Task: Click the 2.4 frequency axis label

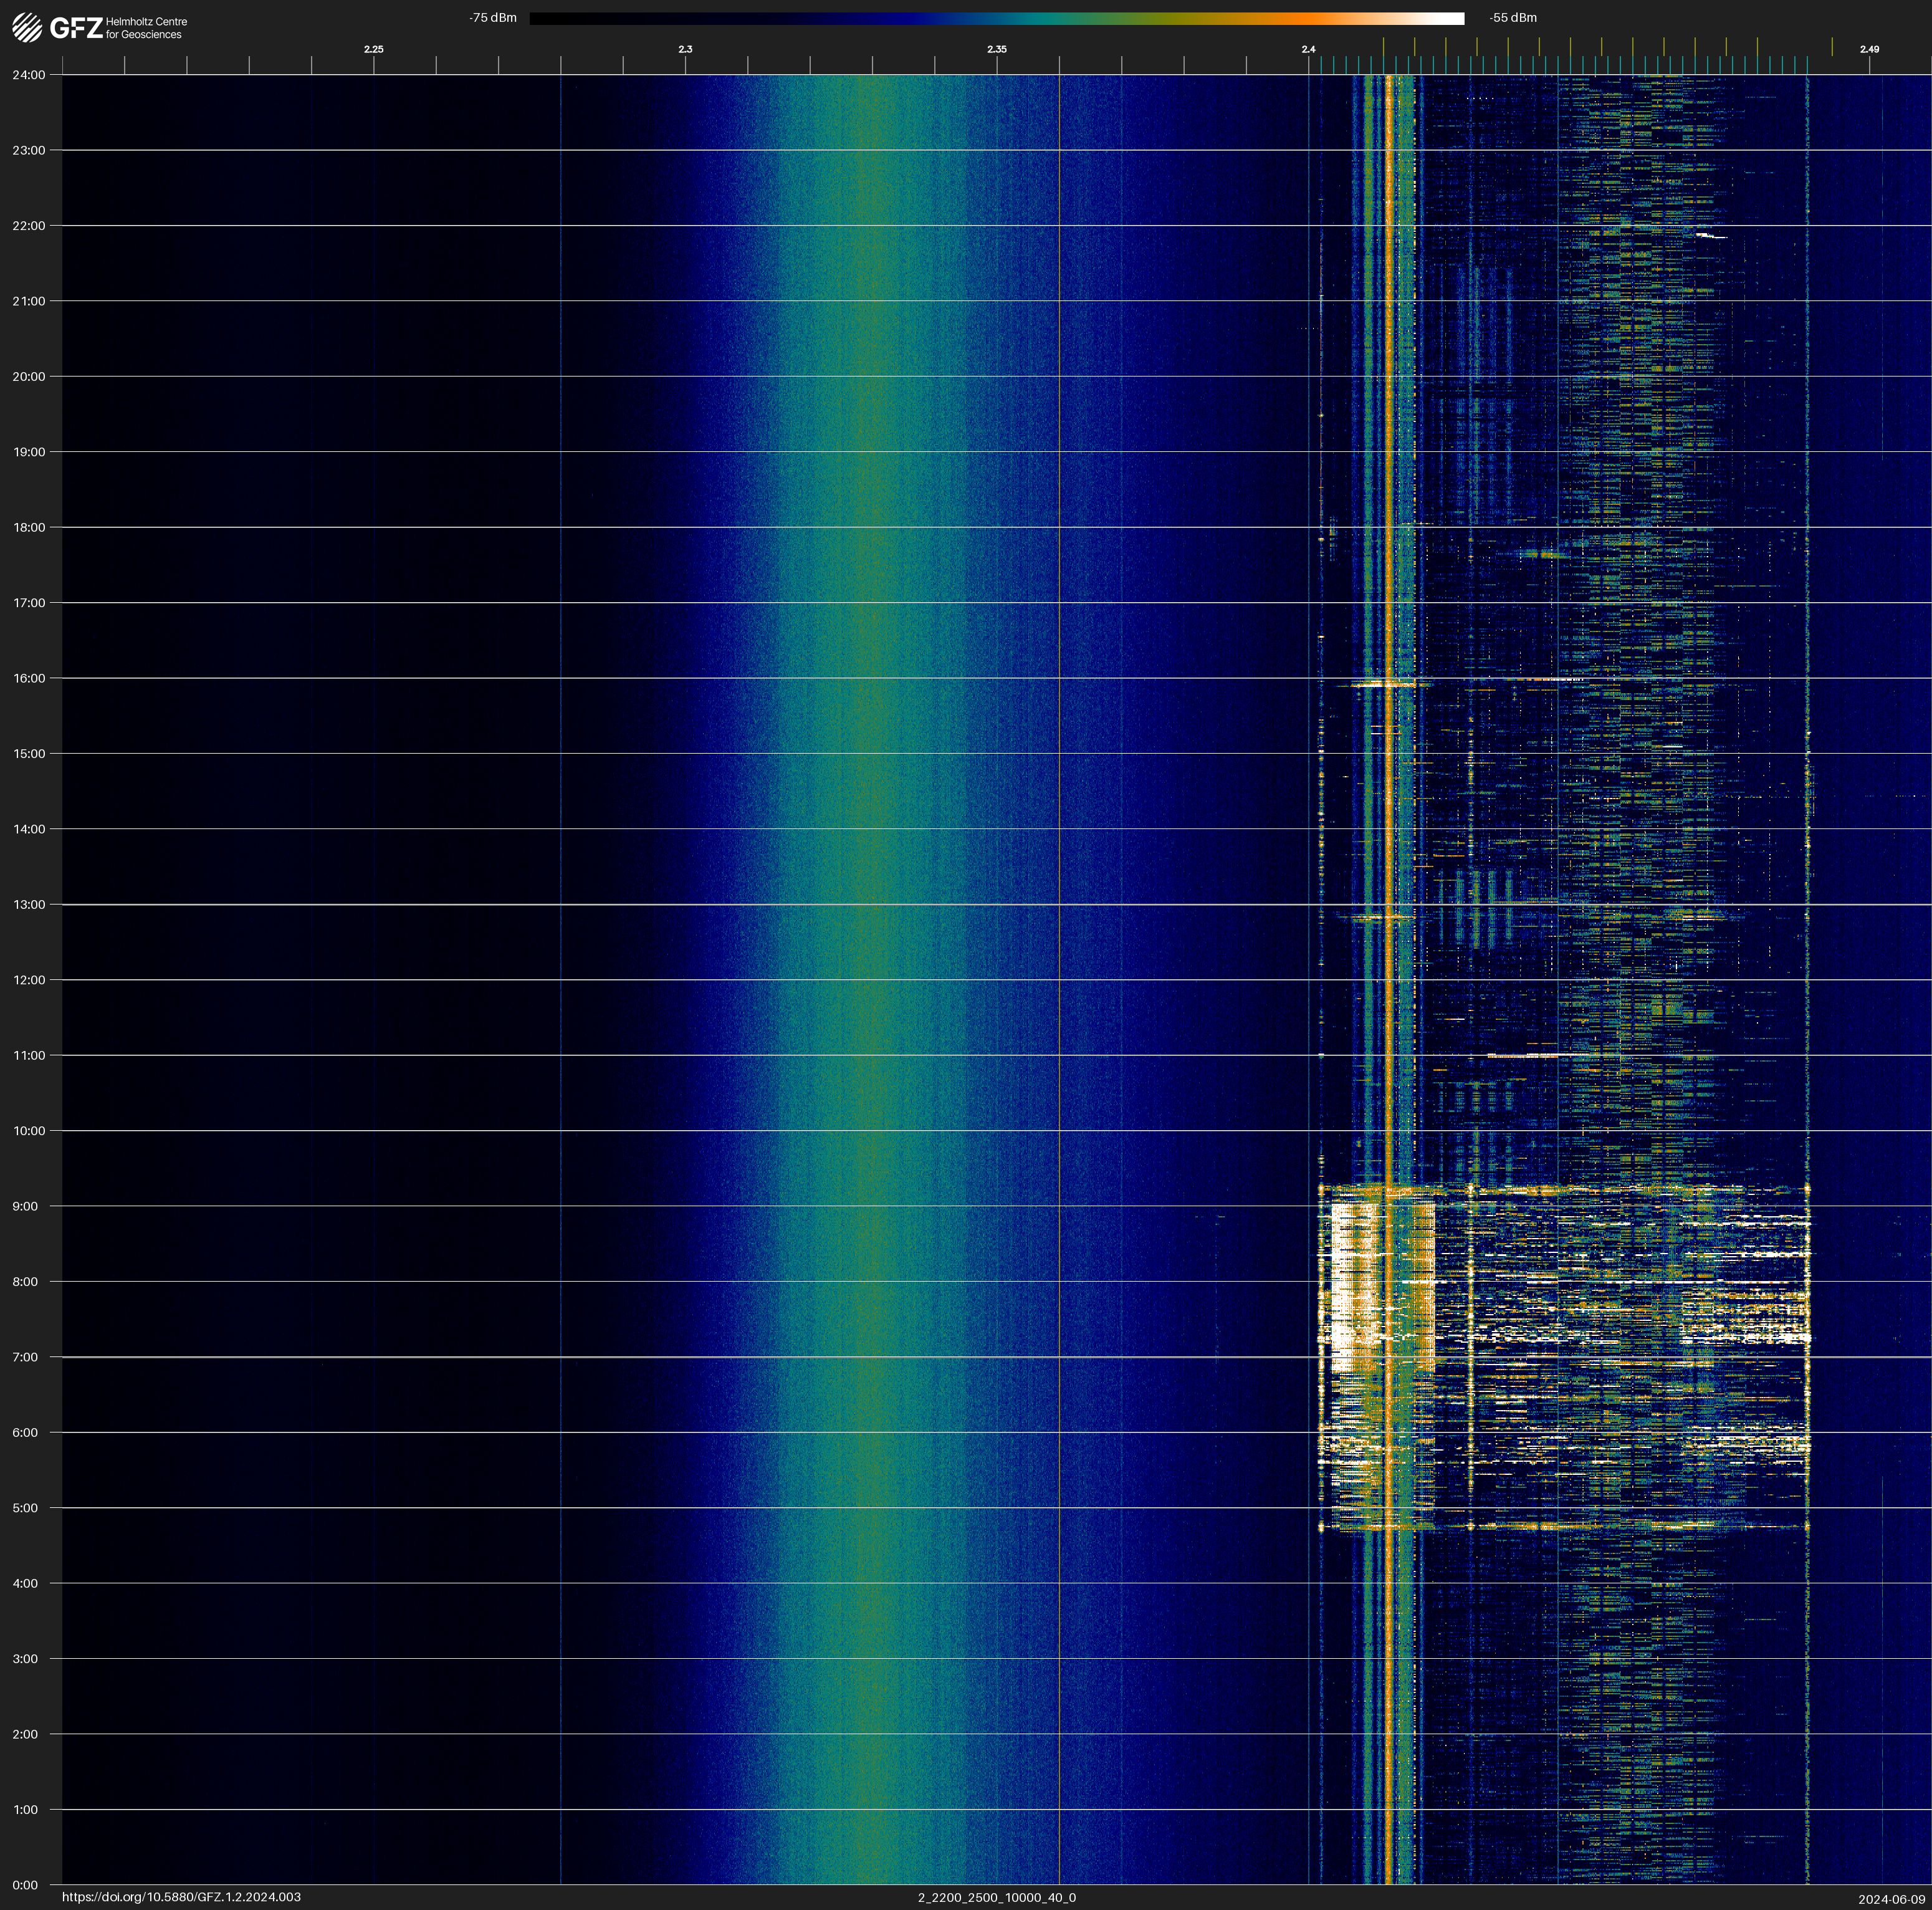Action: coord(1308,49)
